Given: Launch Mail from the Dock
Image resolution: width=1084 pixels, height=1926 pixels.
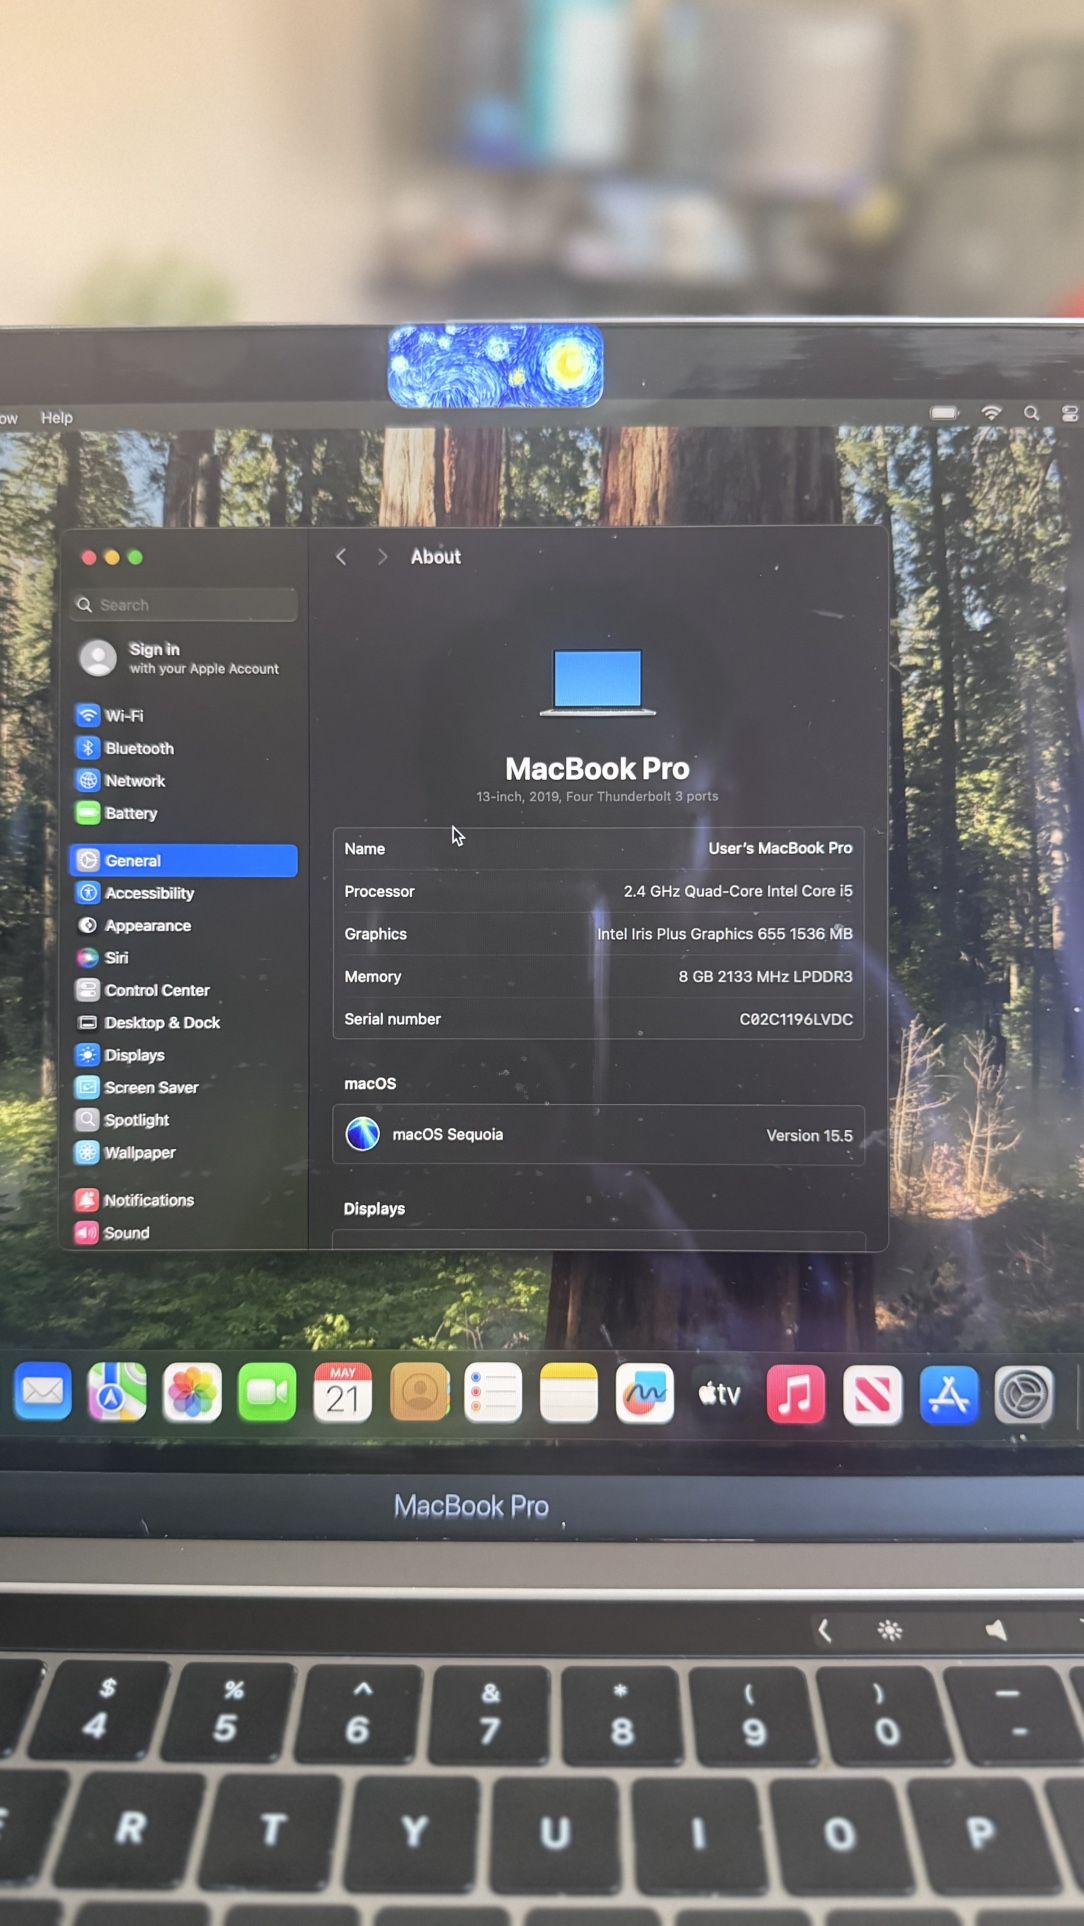Looking at the screenshot, I should click(x=42, y=1392).
